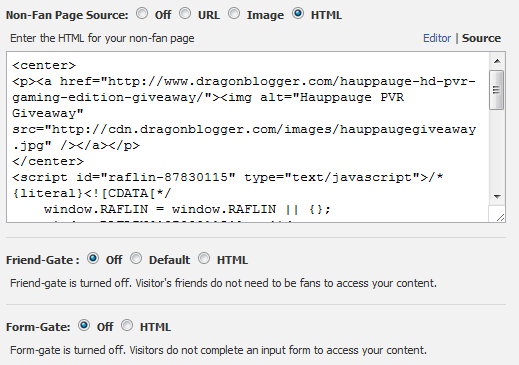
Task: Click the Non-Fan Page Source label
Action: (67, 15)
